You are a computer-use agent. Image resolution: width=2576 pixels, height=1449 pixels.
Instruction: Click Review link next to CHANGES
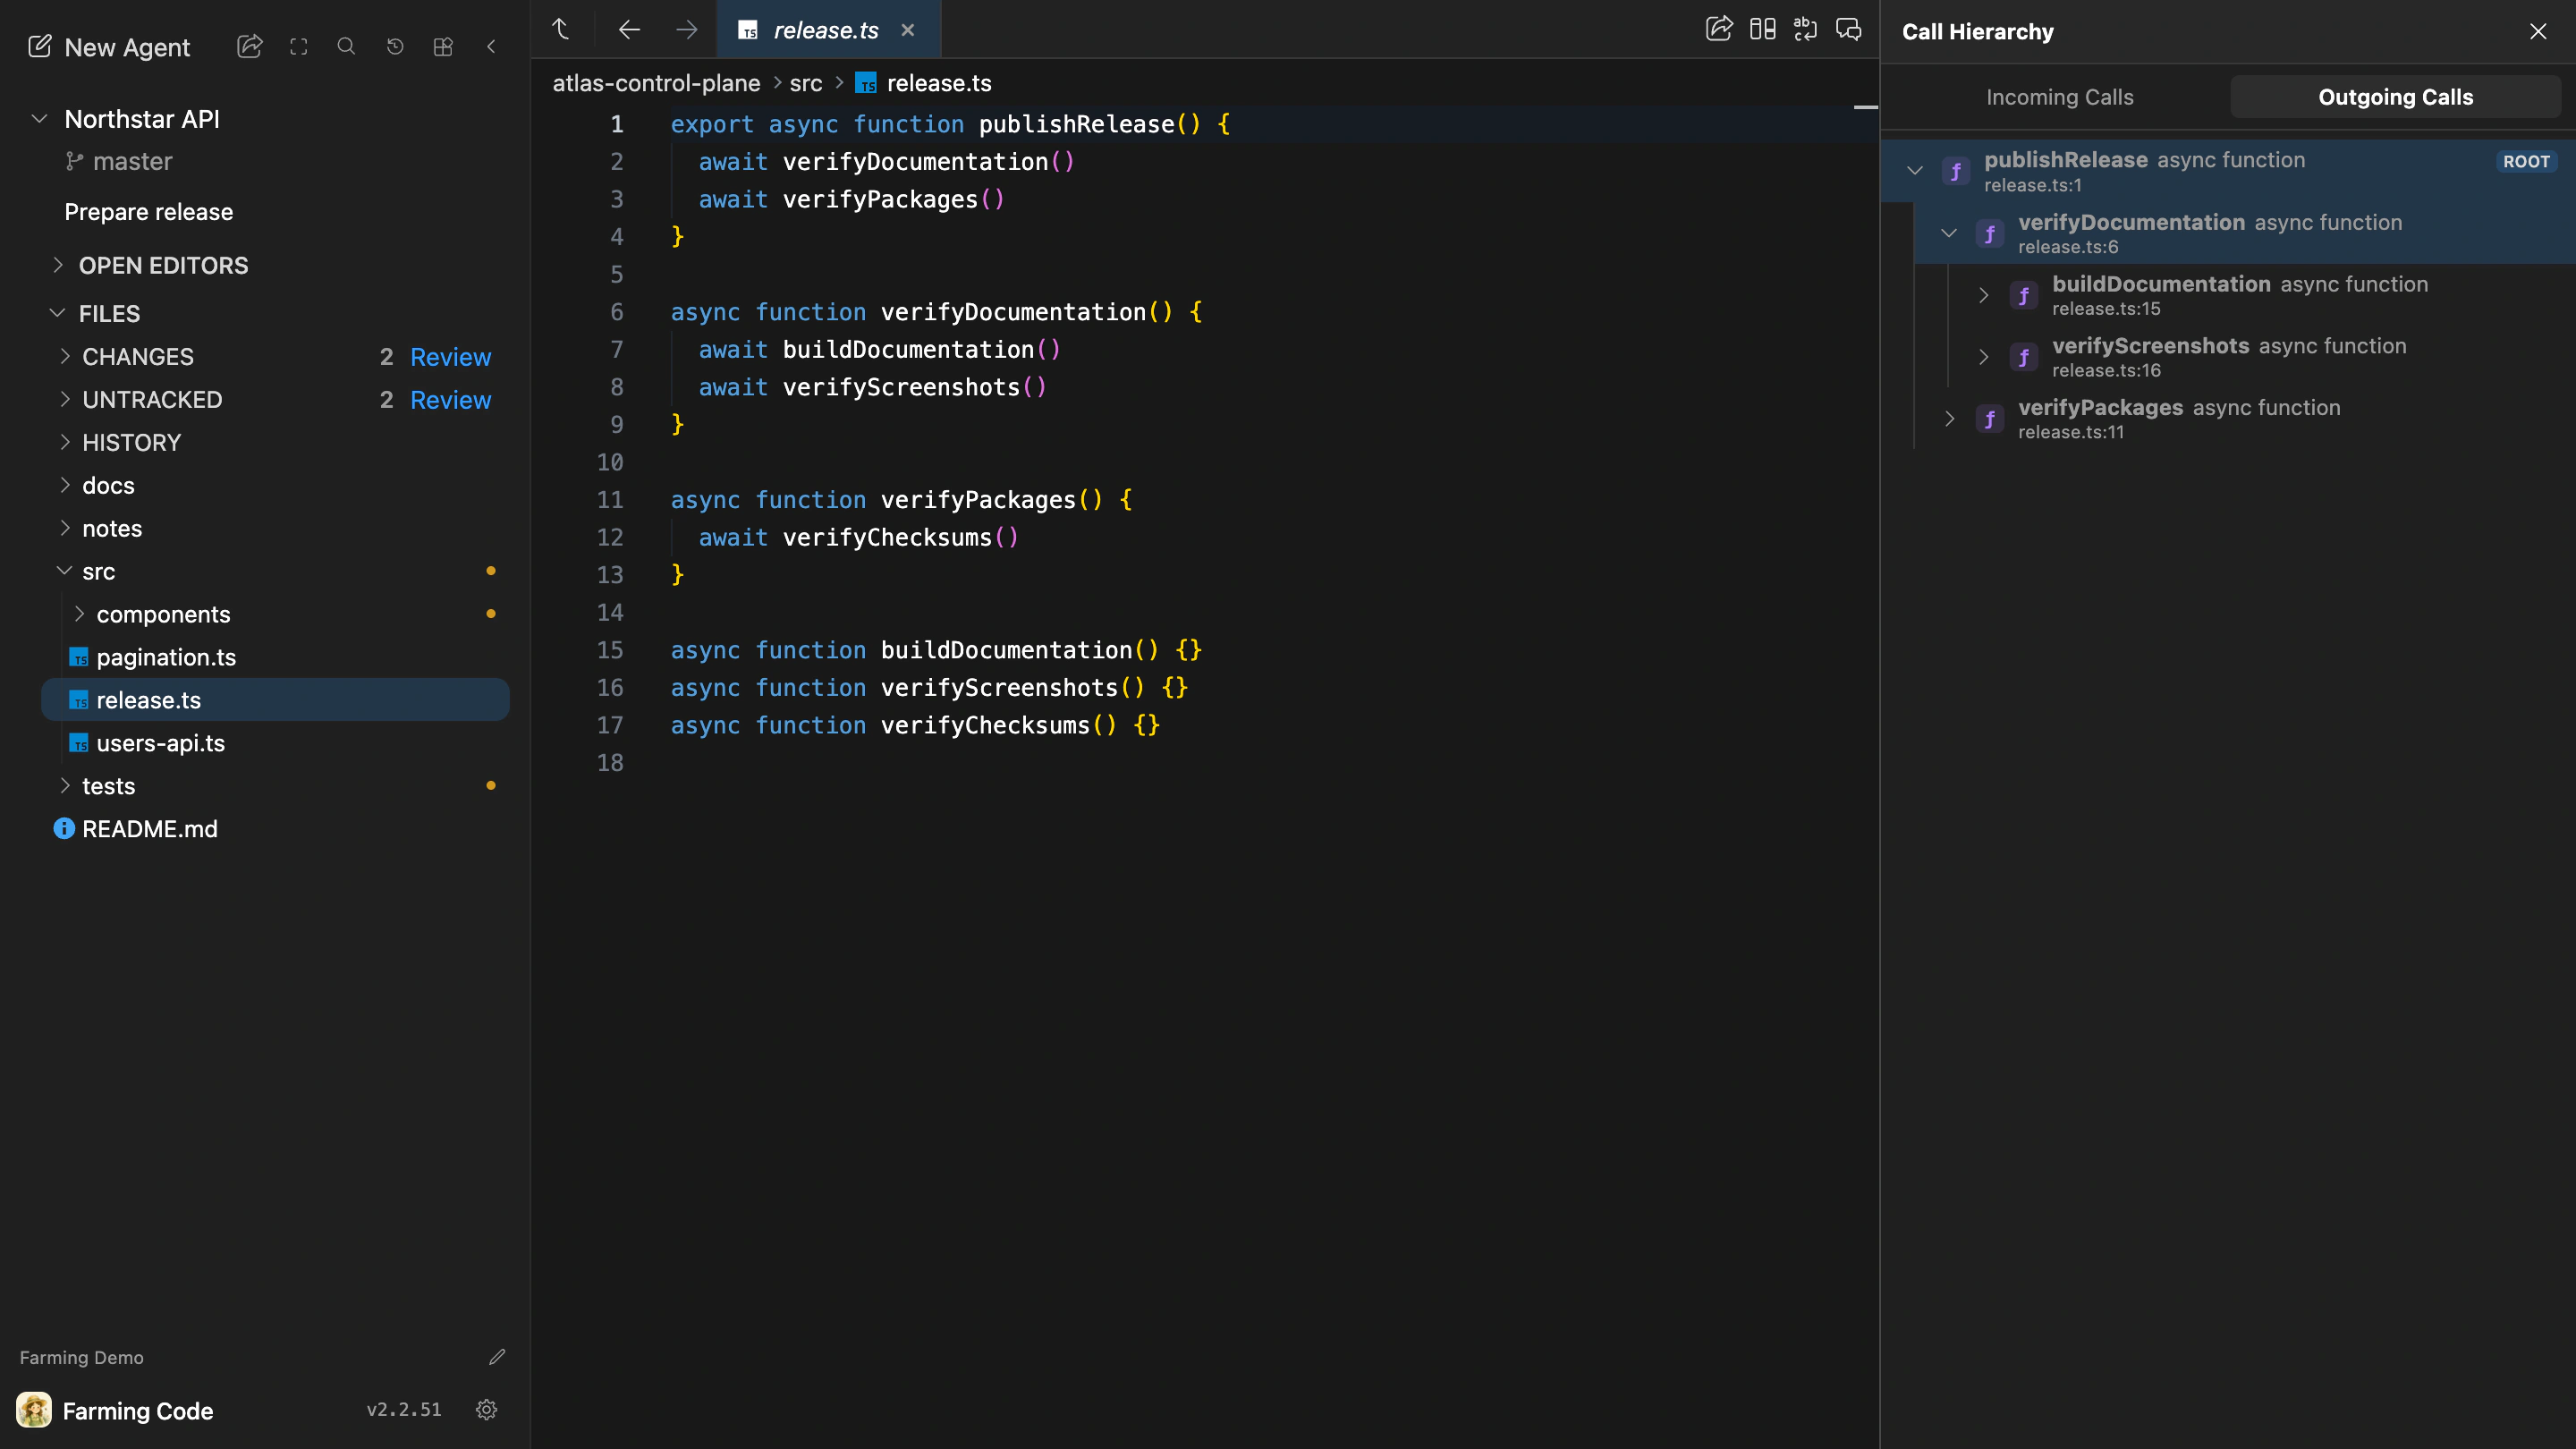coord(450,357)
